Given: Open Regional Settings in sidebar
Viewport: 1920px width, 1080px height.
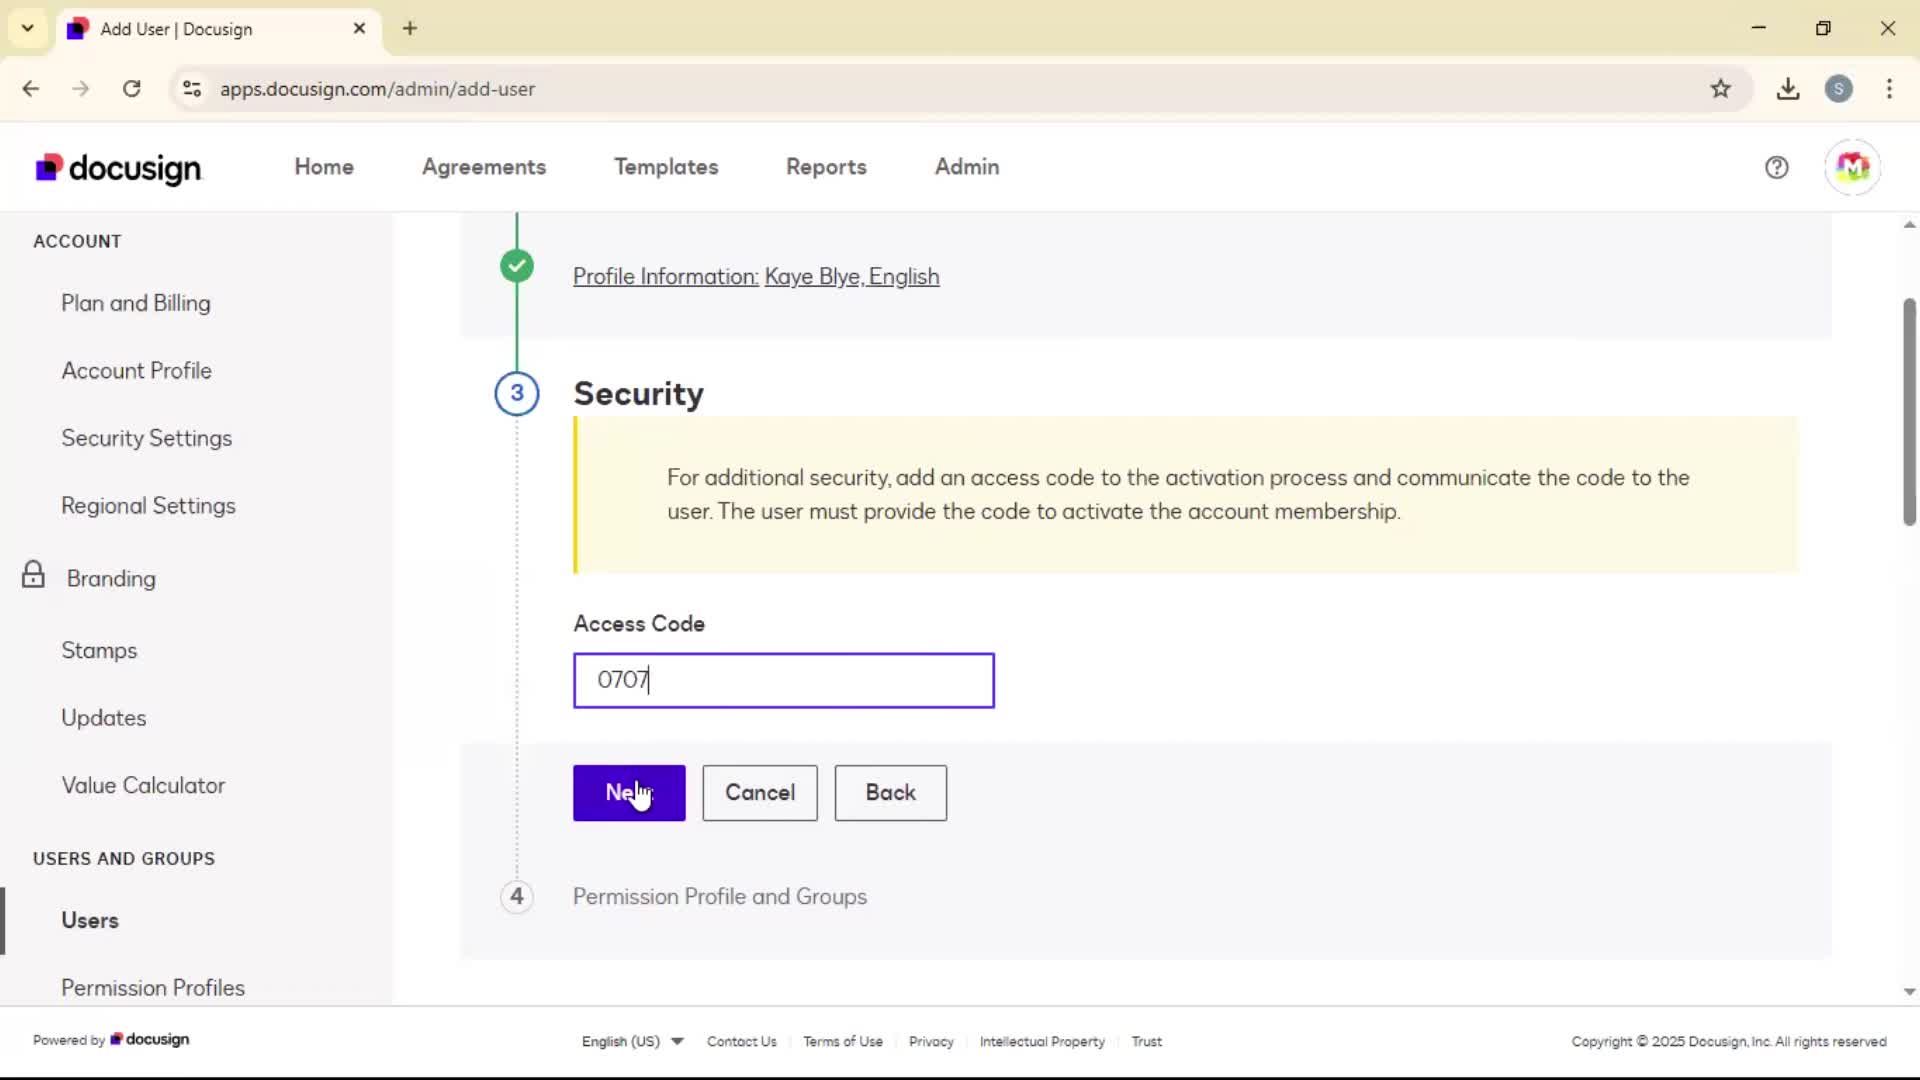Looking at the screenshot, I should click(x=149, y=506).
